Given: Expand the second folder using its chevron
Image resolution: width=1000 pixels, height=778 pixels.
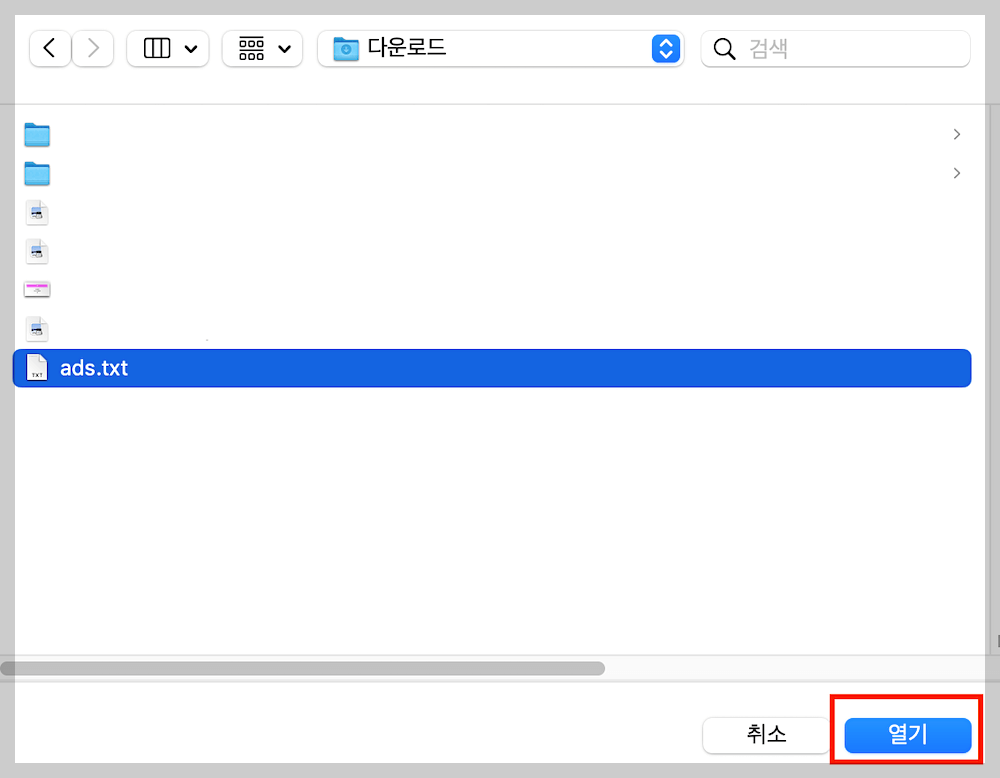Looking at the screenshot, I should tap(956, 173).
